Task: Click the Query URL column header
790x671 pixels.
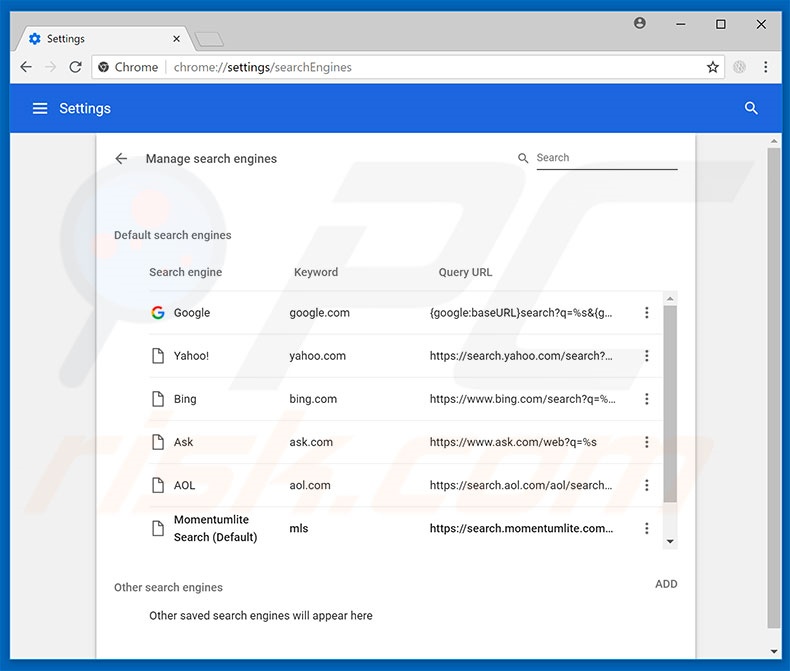Action: click(465, 273)
